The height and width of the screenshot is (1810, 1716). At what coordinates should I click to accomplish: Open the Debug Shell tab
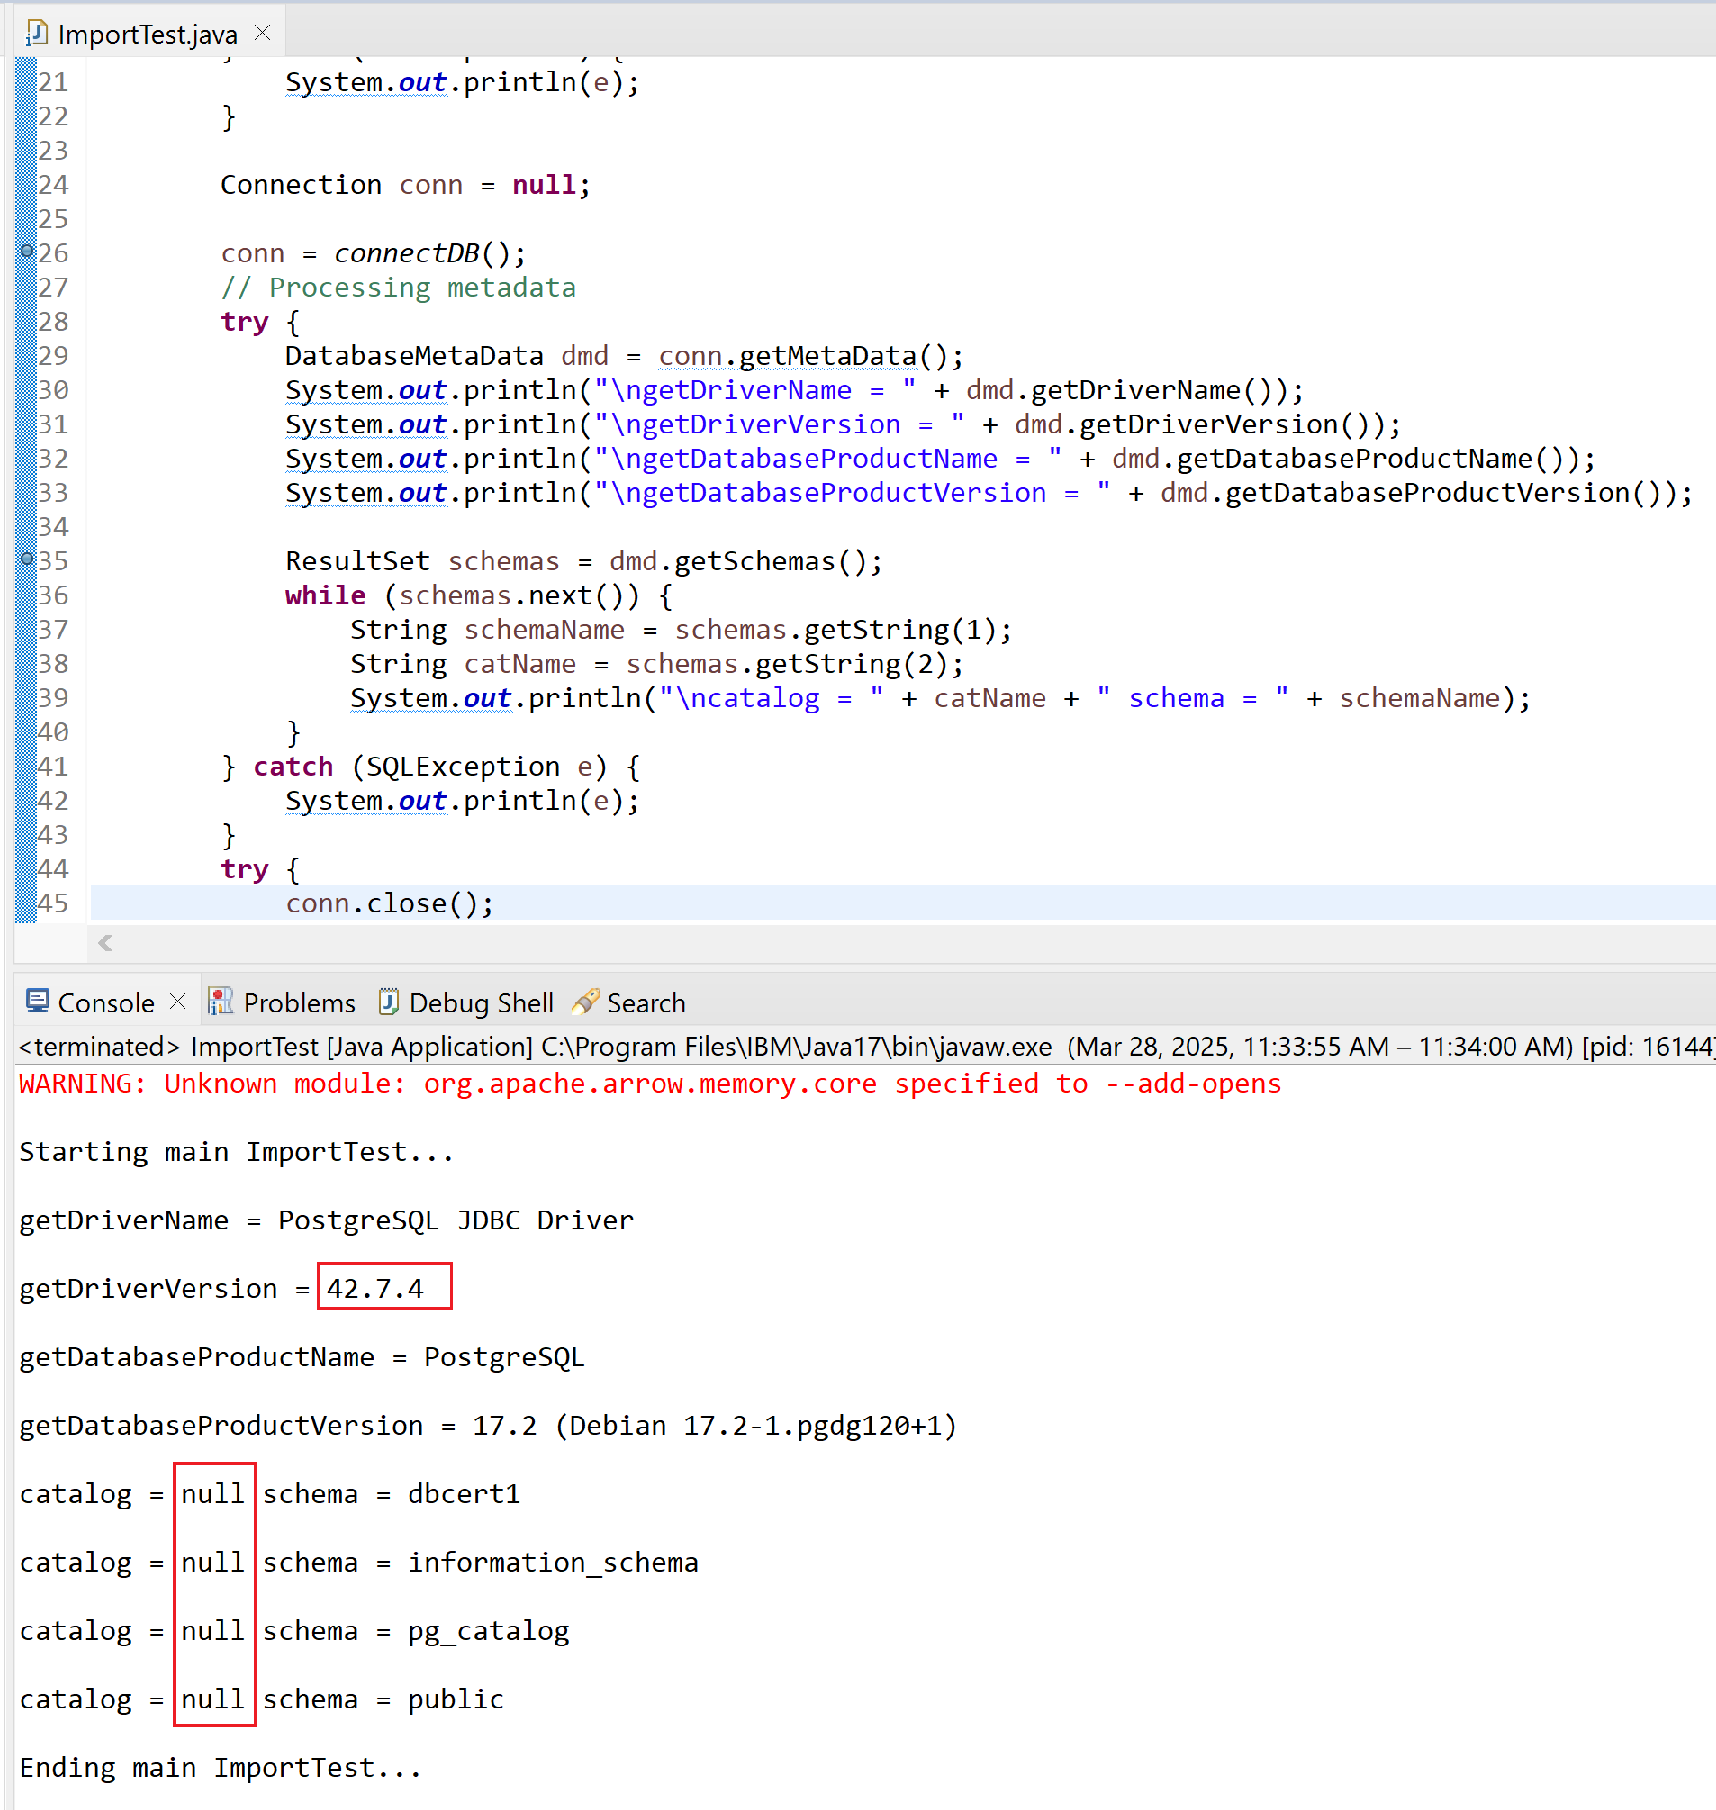[480, 1003]
